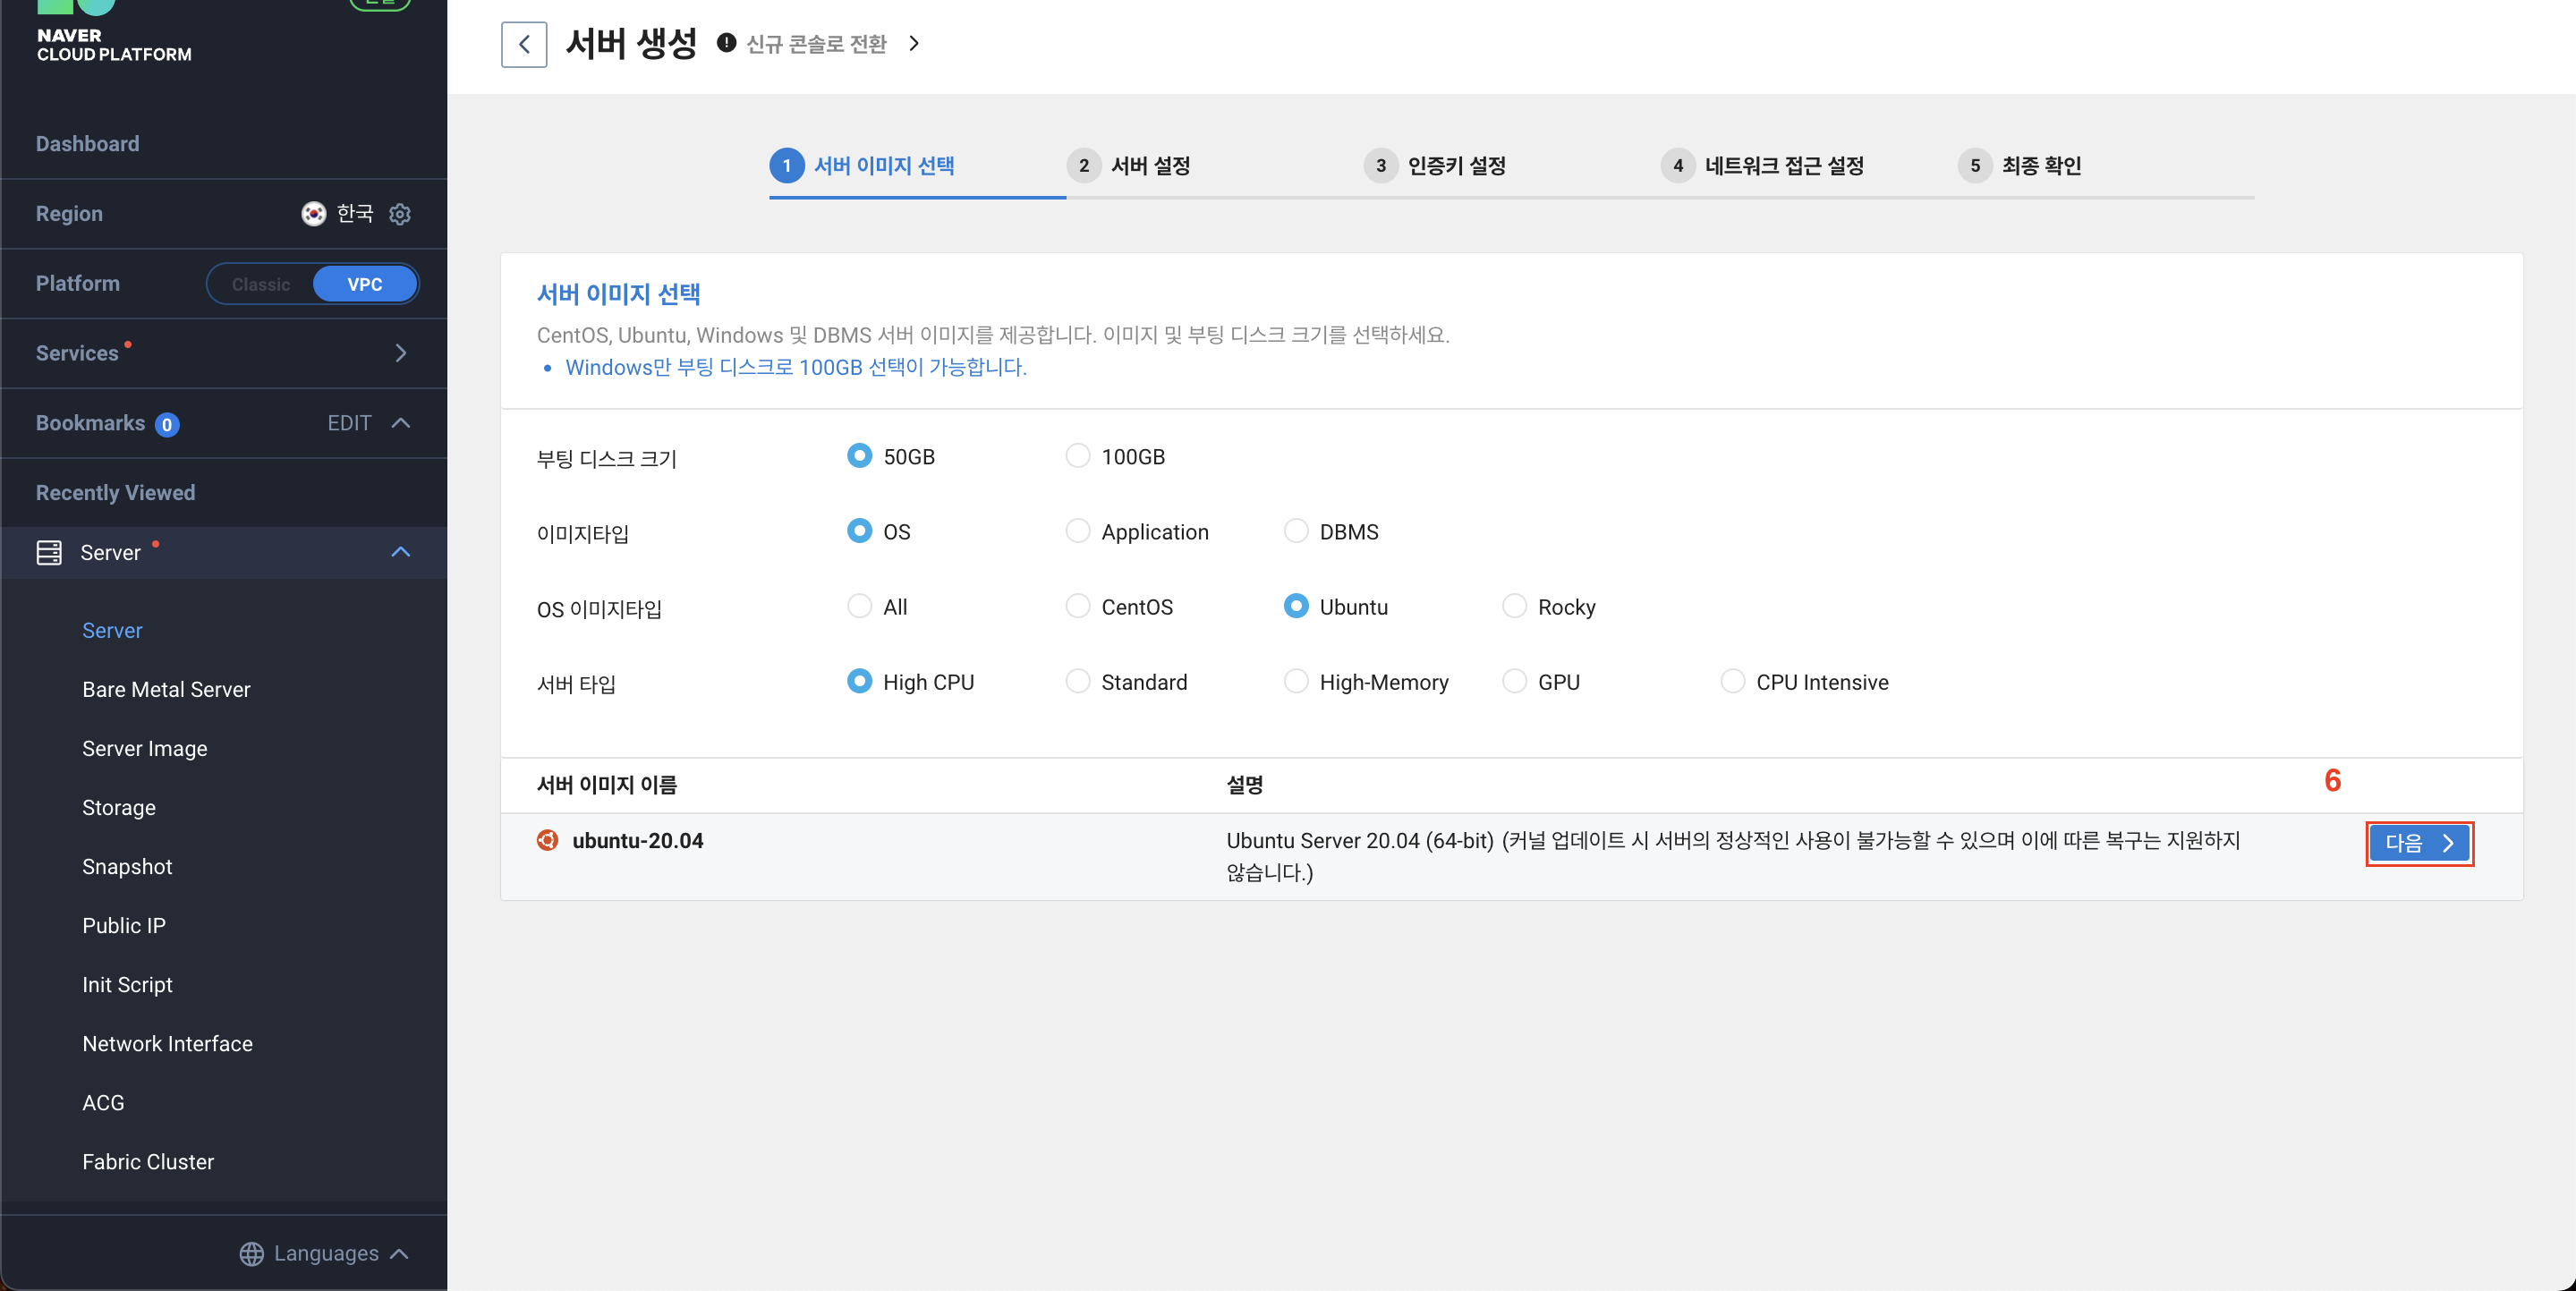Select the 100GB boot disk option

tap(1077, 456)
